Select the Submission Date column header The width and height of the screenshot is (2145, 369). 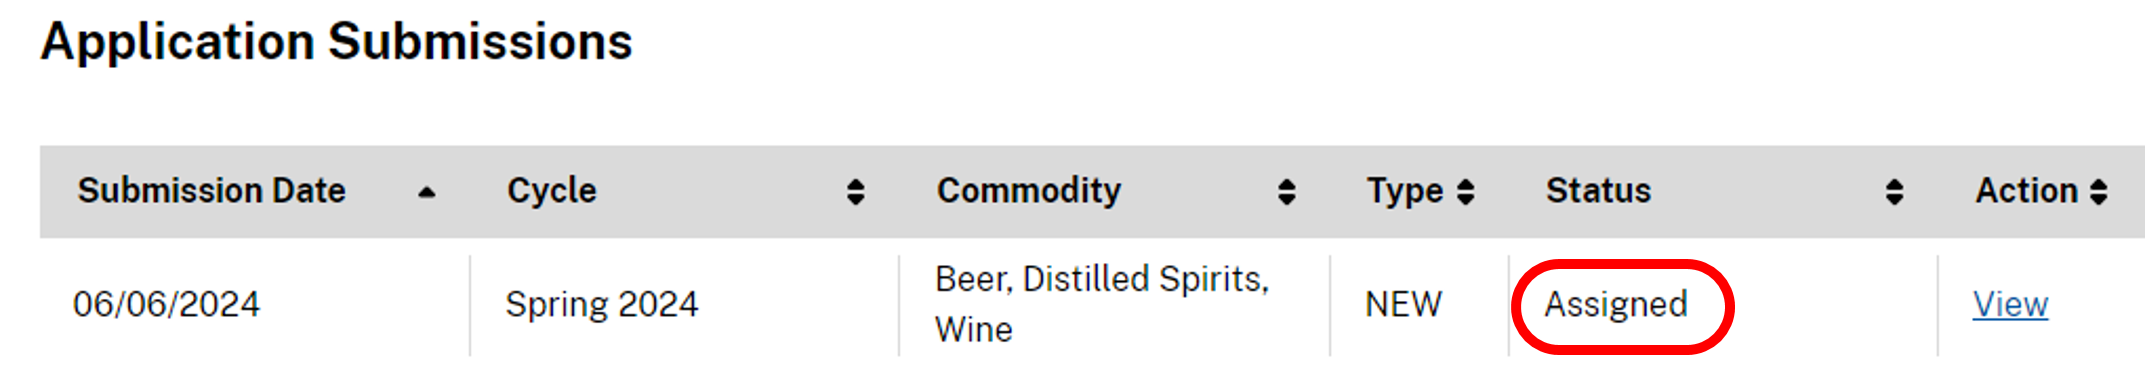(x=212, y=190)
